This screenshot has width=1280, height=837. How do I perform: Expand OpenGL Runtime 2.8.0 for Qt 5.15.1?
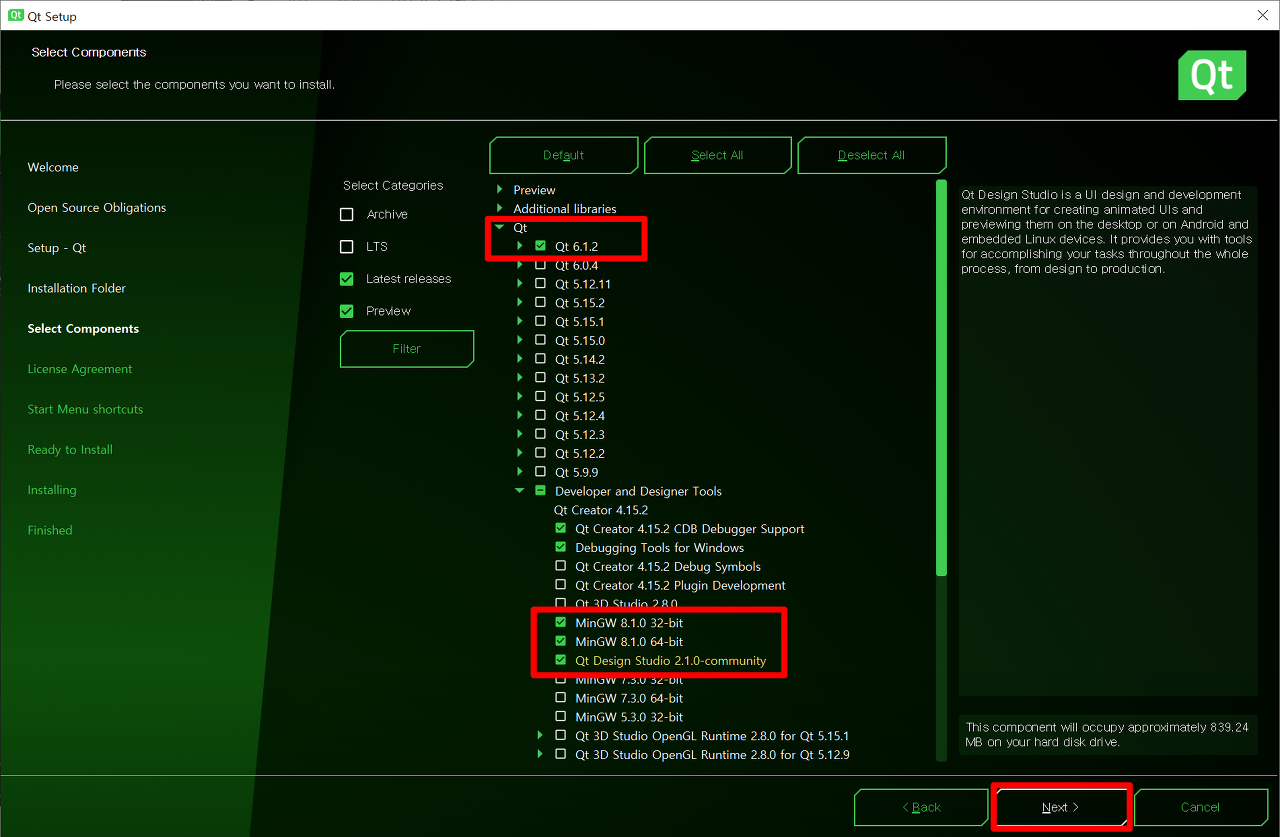point(540,736)
